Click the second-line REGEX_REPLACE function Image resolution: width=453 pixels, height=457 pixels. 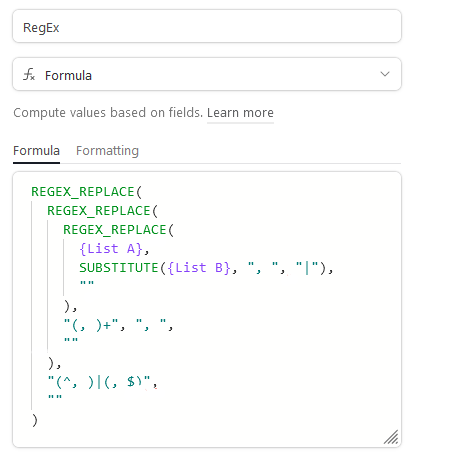99,211
